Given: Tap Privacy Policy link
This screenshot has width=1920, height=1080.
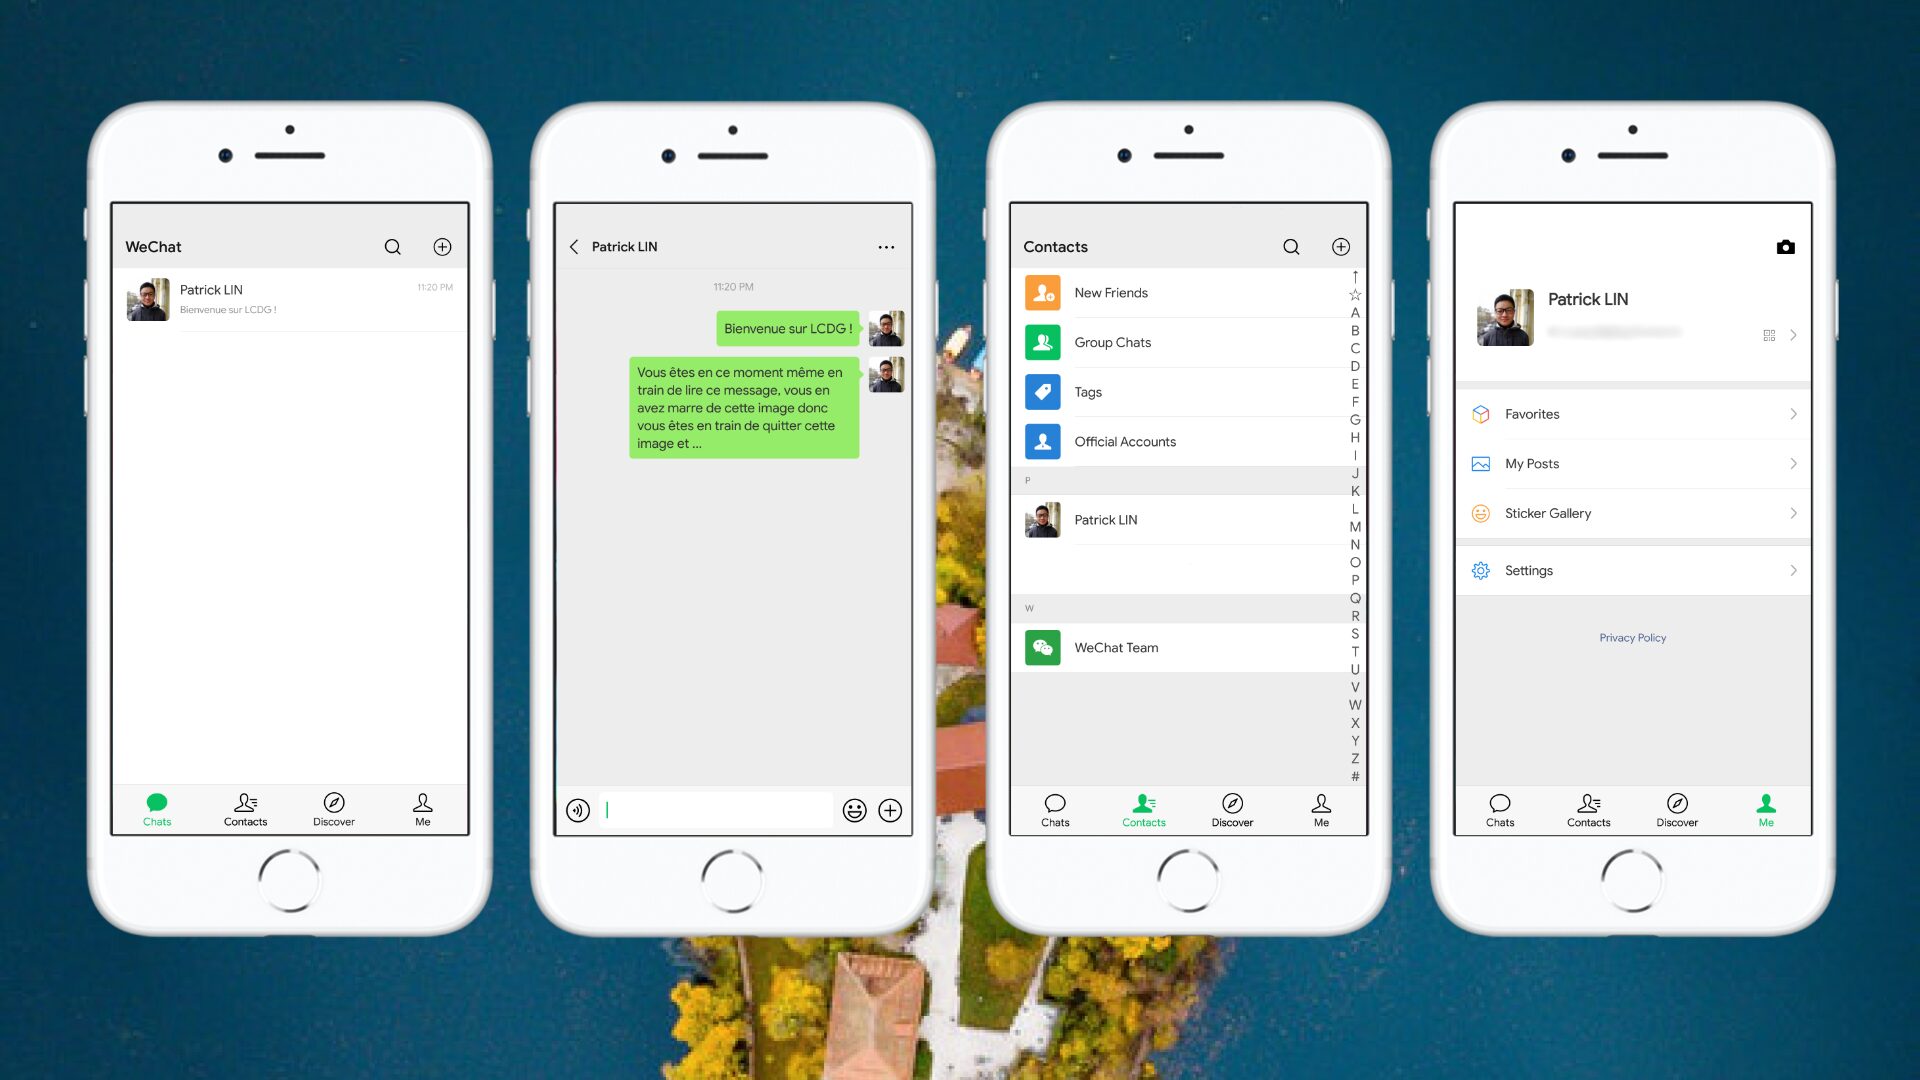Looking at the screenshot, I should 1631,637.
